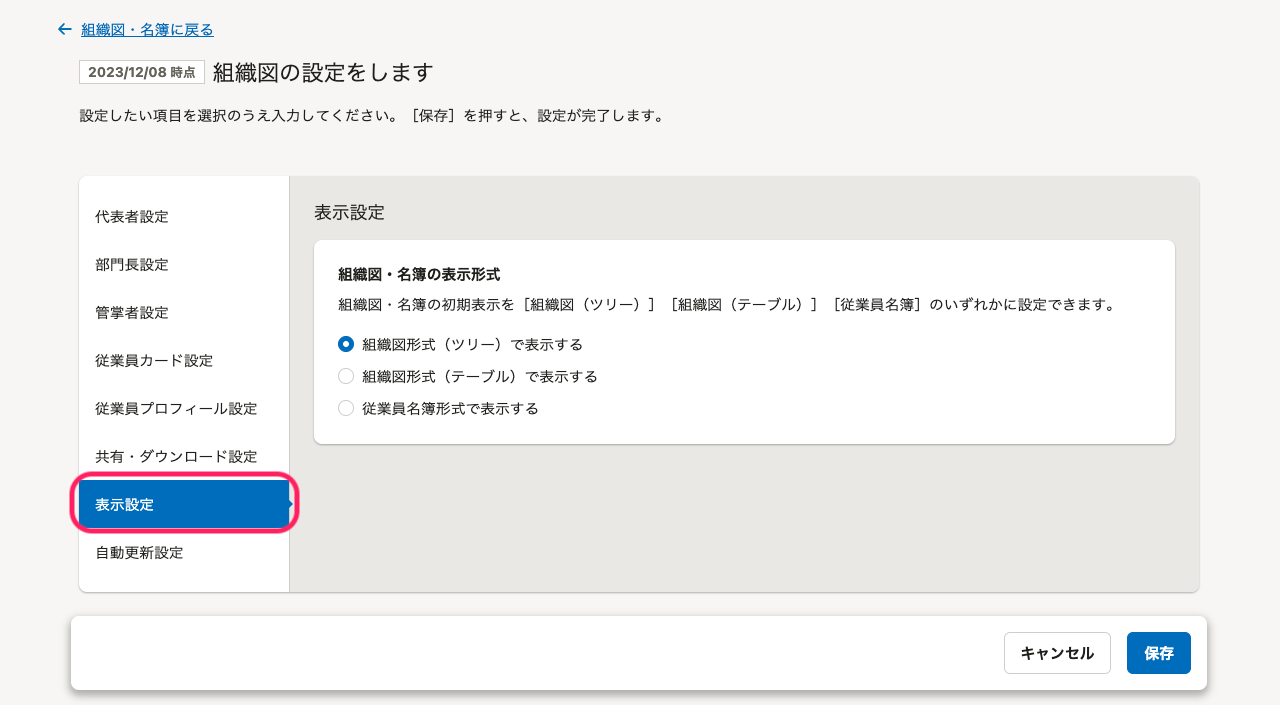This screenshot has height=705, width=1280.
Task: Select the 管掌者設定 menu item
Action: pyautogui.click(x=132, y=313)
